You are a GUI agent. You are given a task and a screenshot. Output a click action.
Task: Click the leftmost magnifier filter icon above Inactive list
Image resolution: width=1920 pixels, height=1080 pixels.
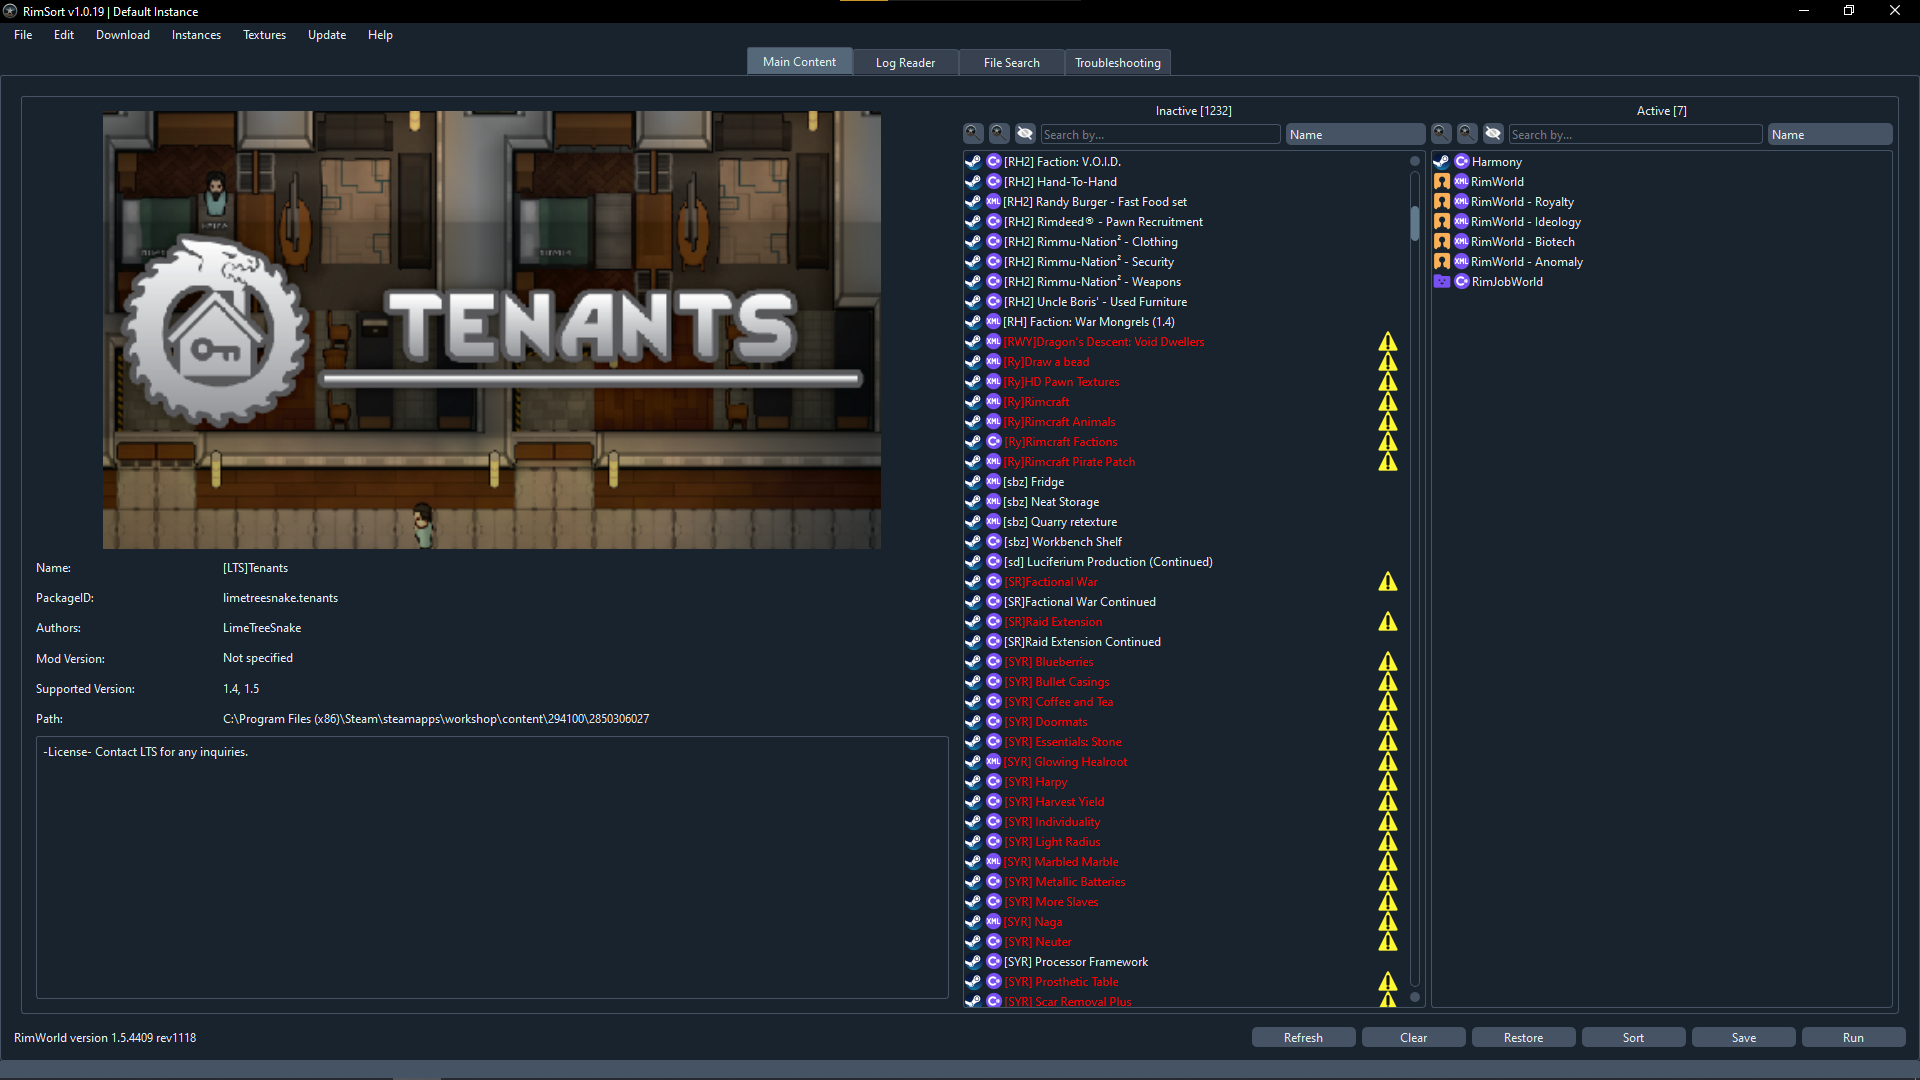(x=973, y=134)
